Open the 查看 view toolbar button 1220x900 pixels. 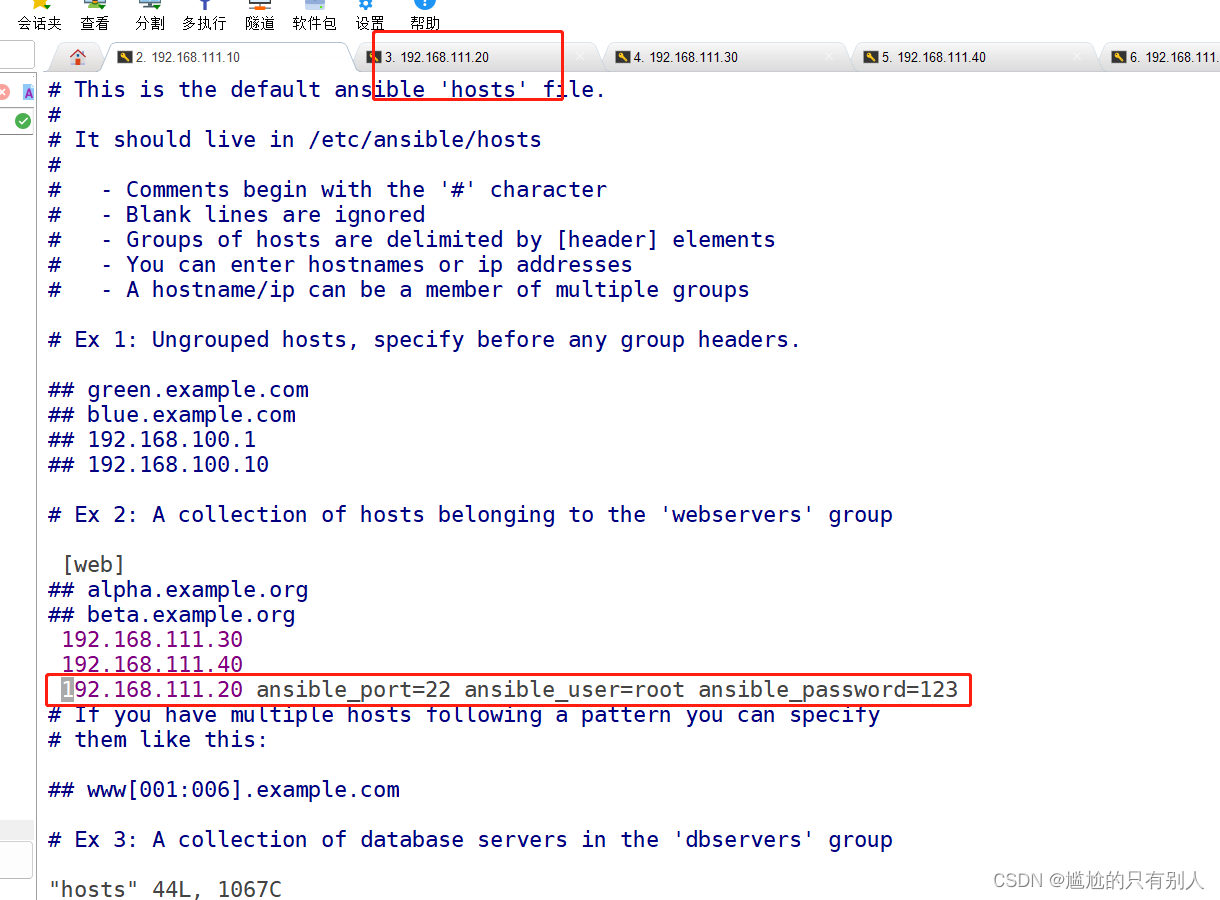[95, 15]
